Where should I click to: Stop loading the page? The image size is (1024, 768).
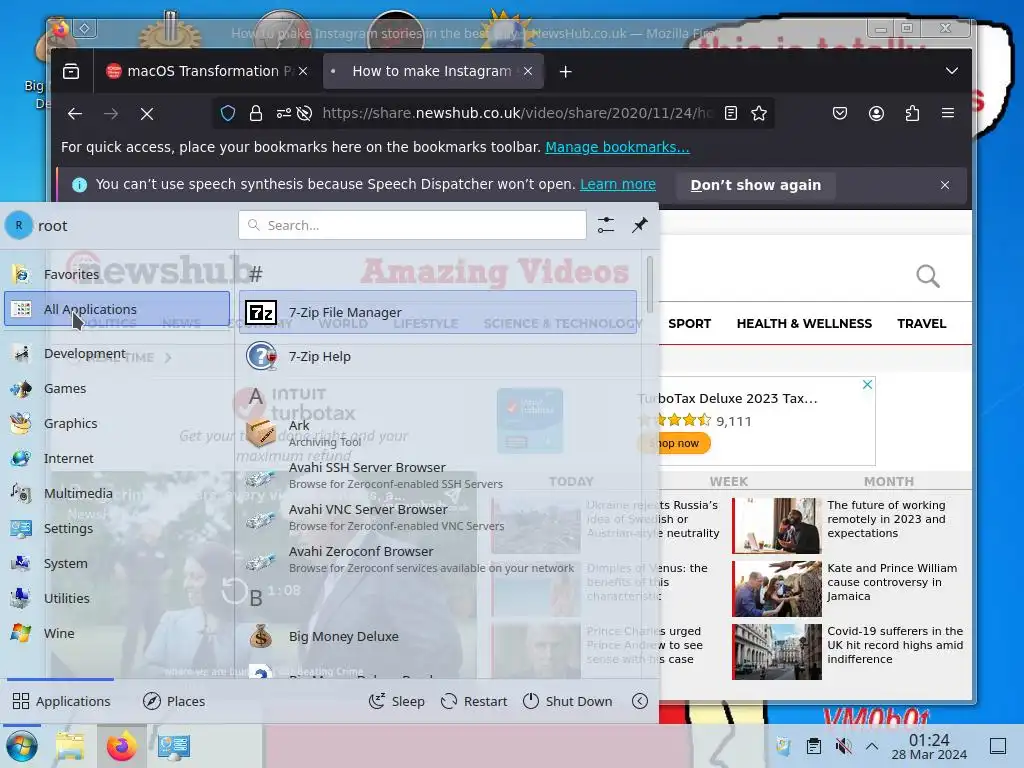coord(147,114)
